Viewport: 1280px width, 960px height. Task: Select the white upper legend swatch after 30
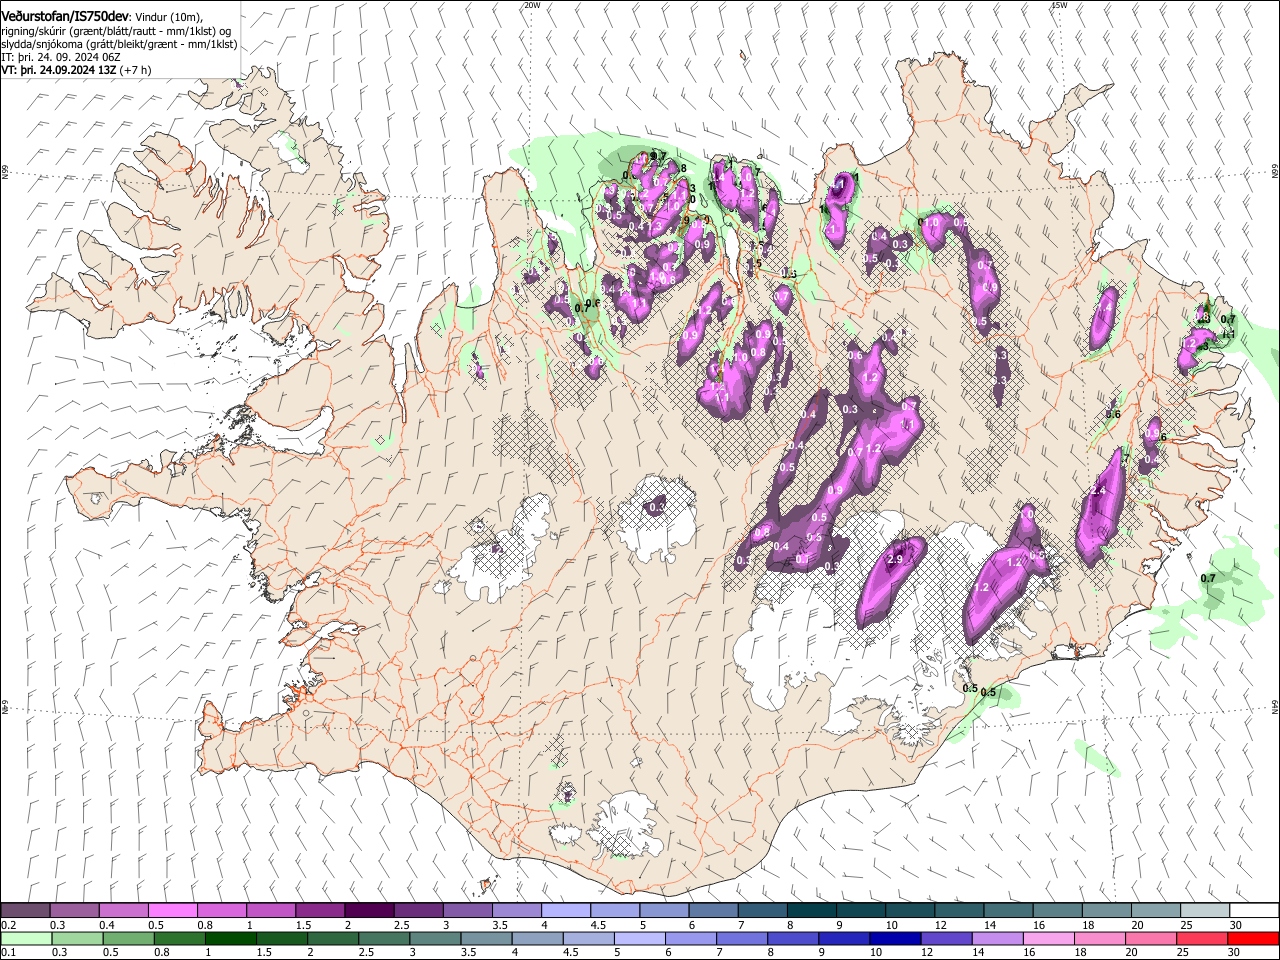[1254, 910]
